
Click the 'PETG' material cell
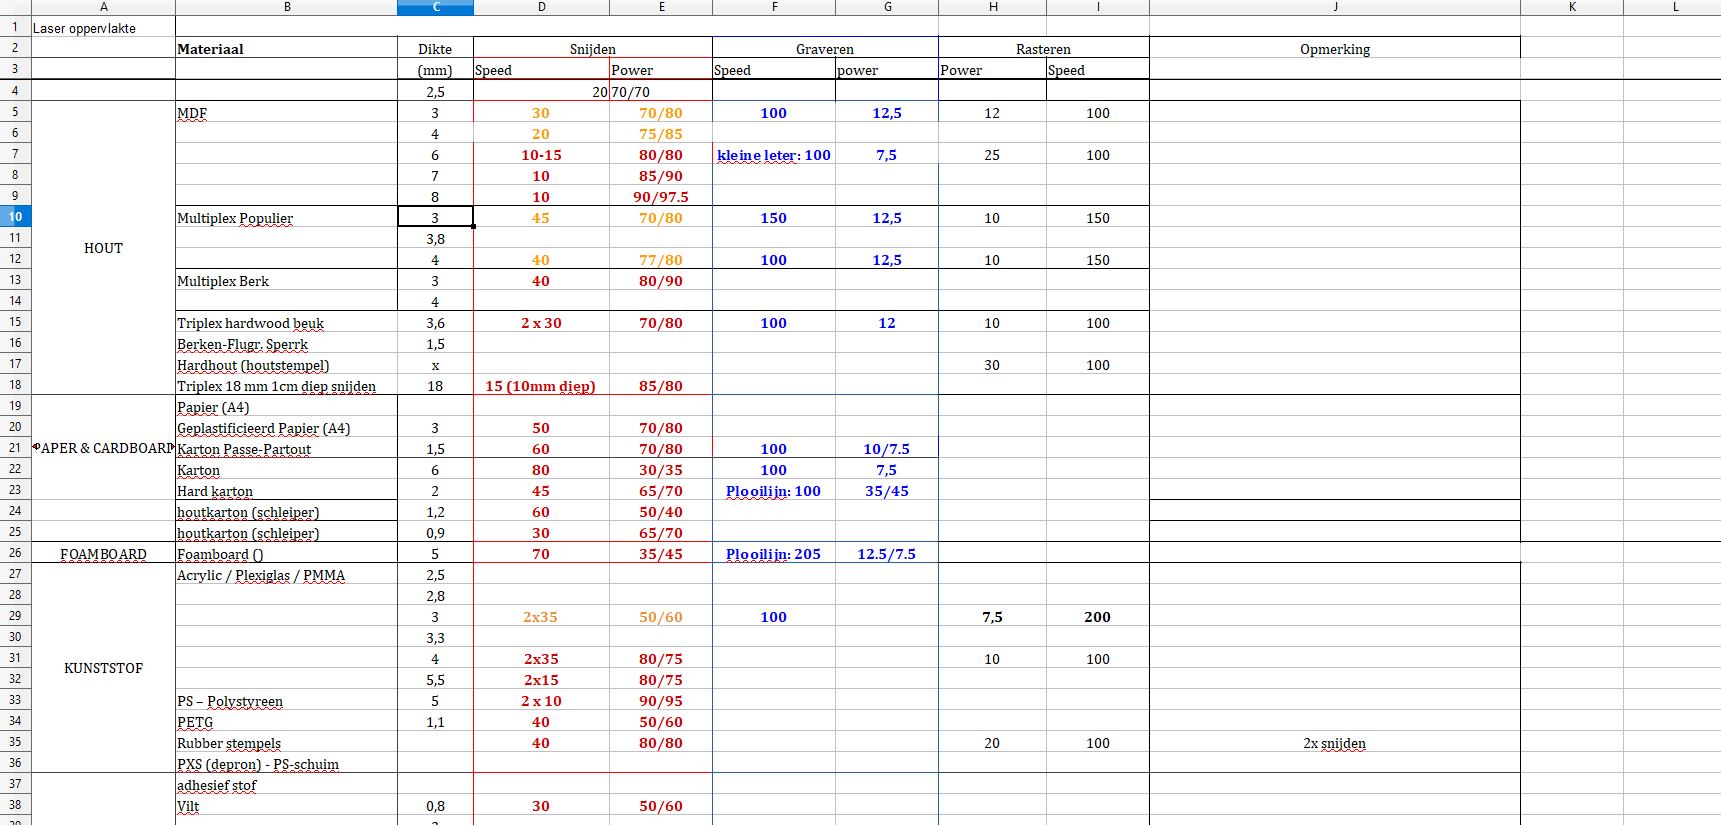pos(287,722)
